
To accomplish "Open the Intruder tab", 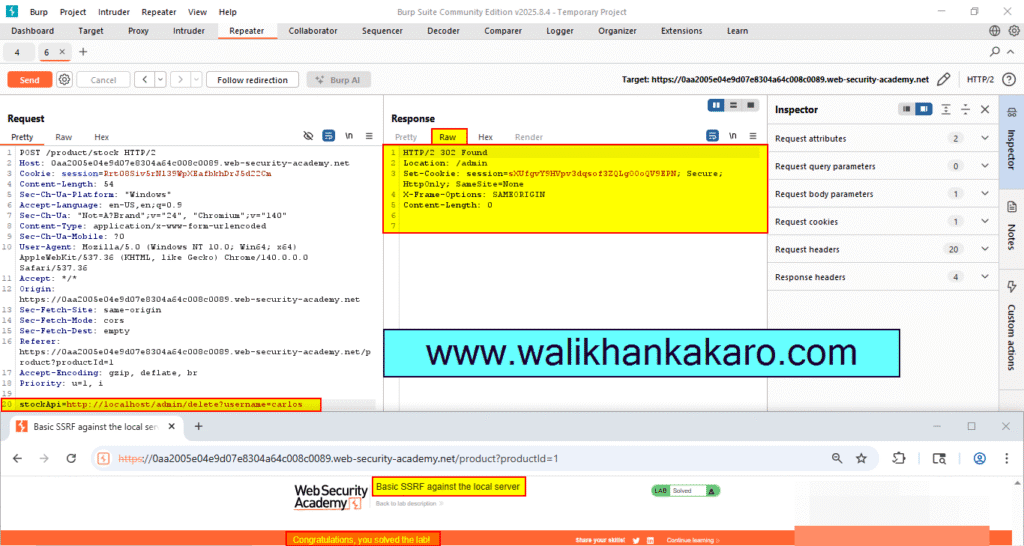I will (x=189, y=31).
